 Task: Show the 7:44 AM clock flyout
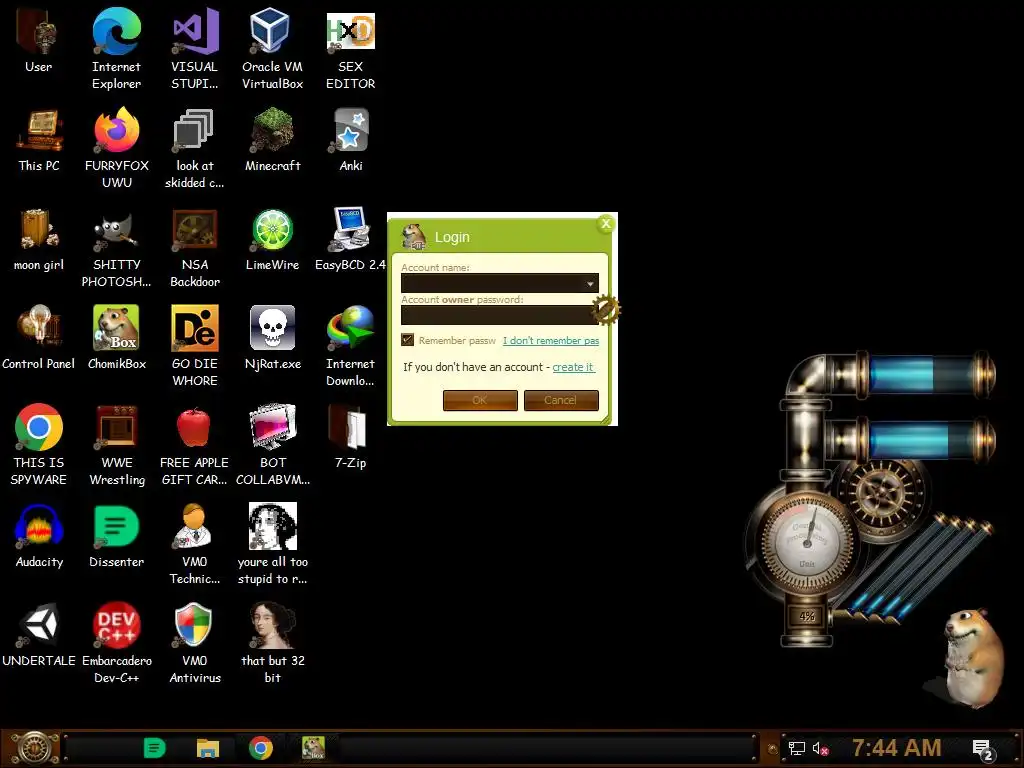896,748
